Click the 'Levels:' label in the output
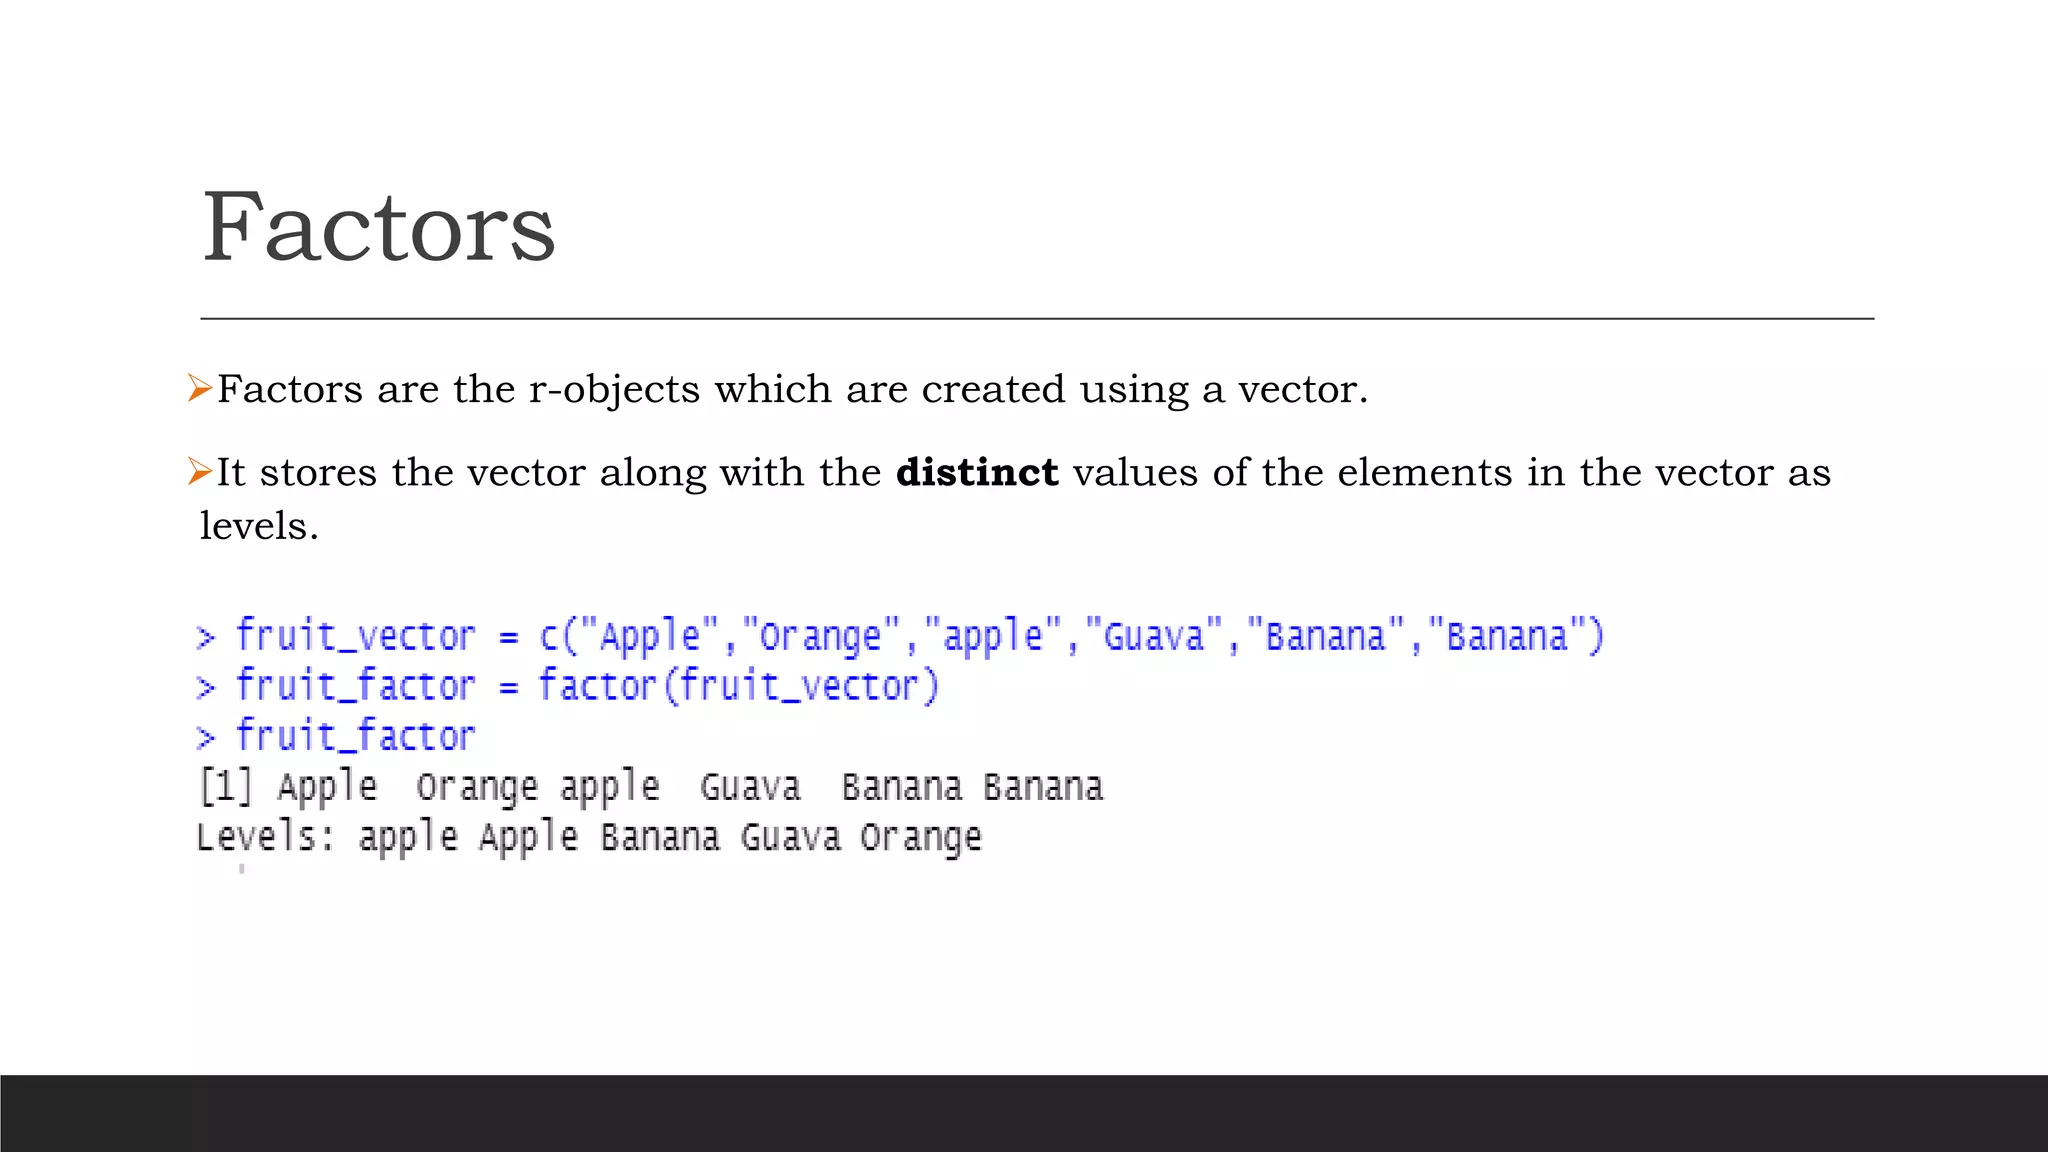Screen dimensions: 2048x1152 (266, 837)
